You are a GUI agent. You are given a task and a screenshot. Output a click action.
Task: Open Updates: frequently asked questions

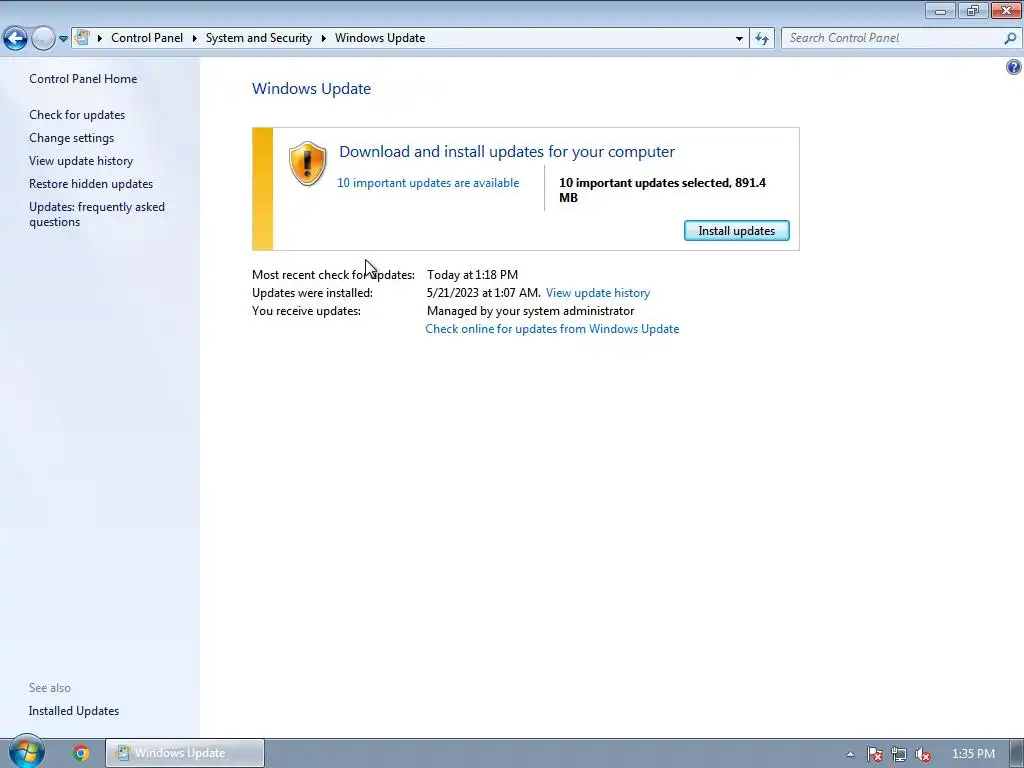coord(97,214)
